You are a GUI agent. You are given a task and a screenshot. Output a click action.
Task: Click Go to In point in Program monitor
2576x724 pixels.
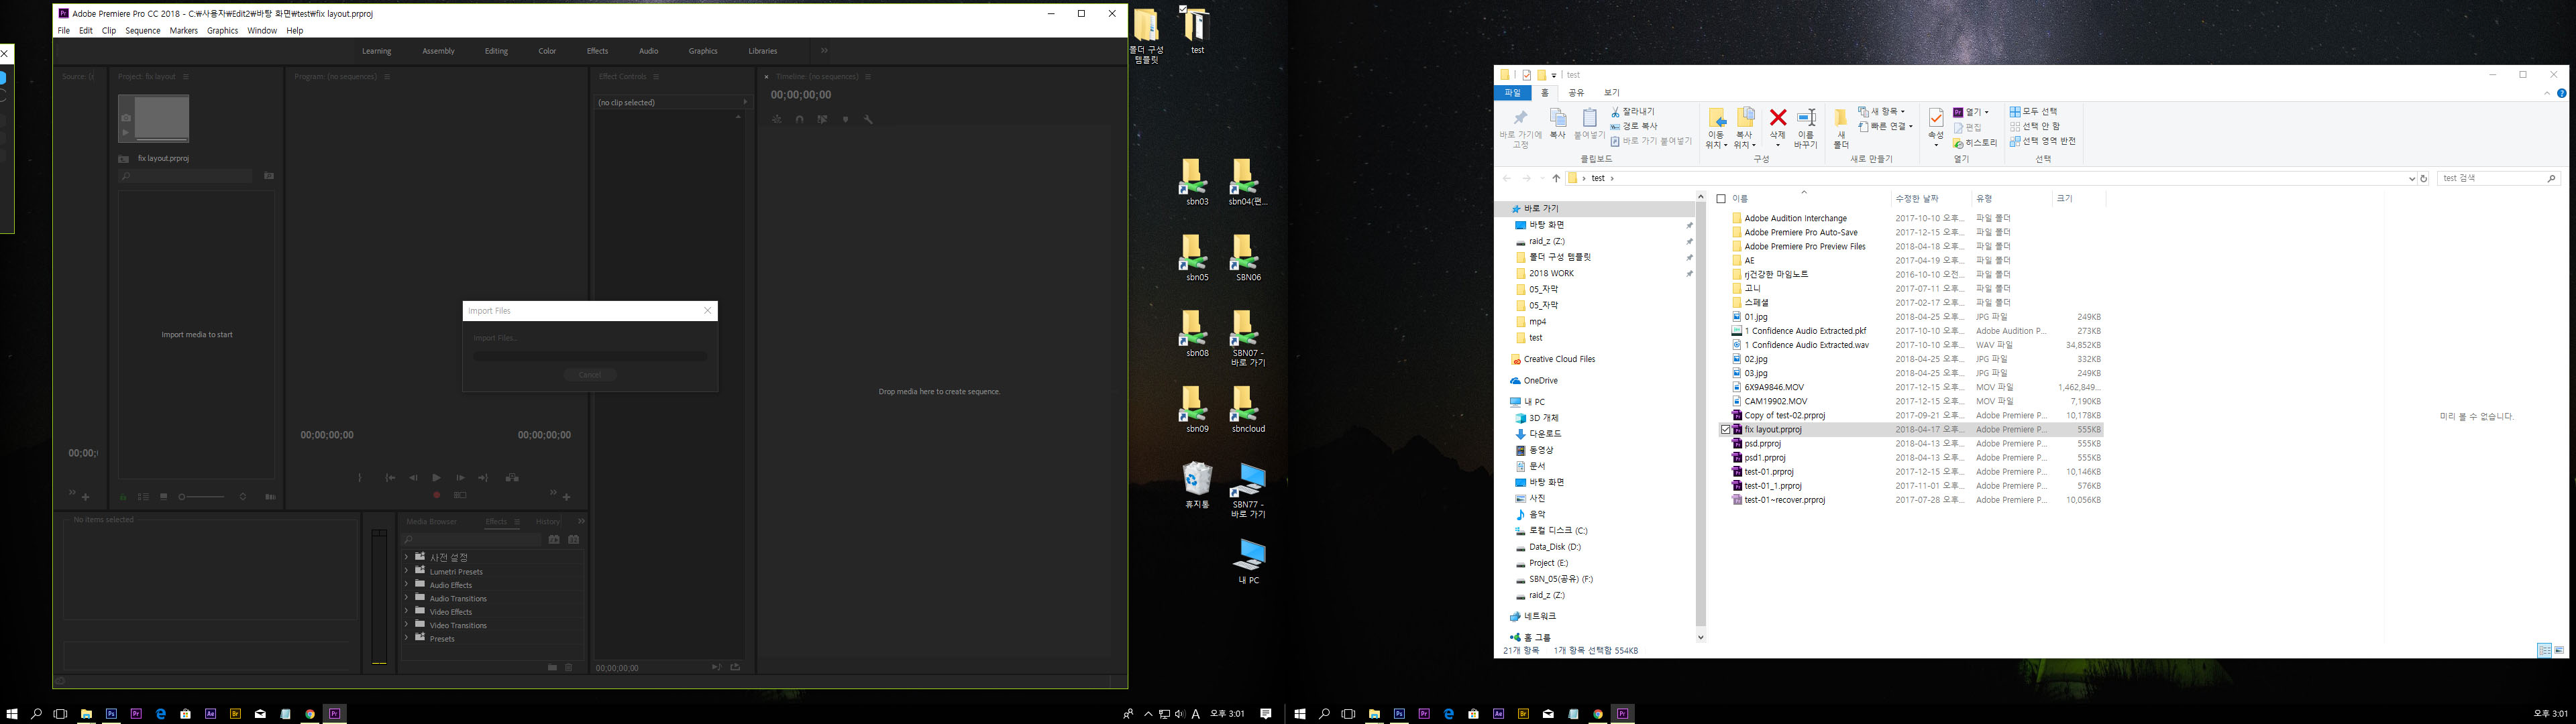(390, 478)
